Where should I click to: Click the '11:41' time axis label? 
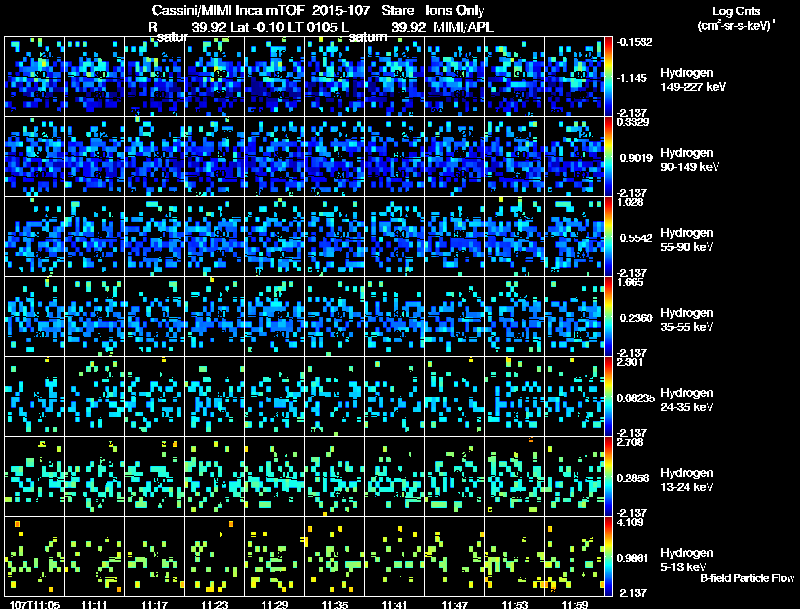pyautogui.click(x=395, y=604)
